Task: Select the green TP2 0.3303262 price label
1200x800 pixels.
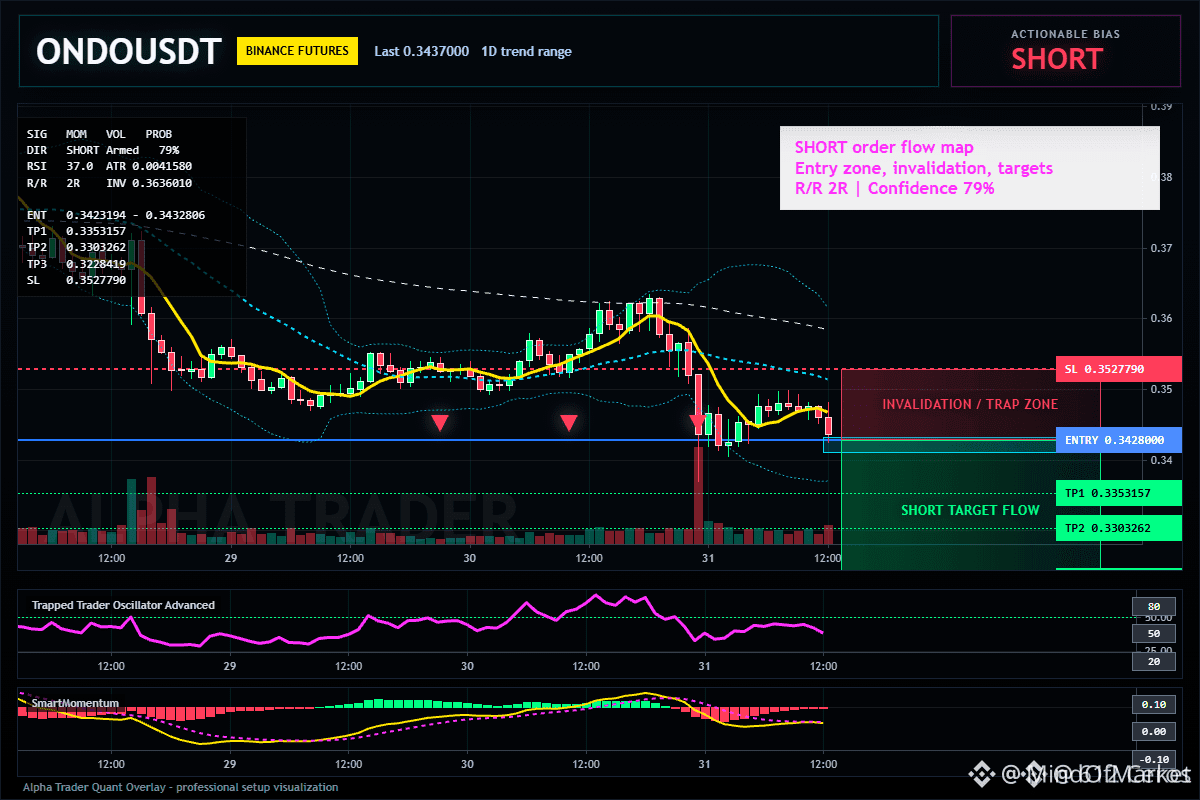Action: [1118, 528]
